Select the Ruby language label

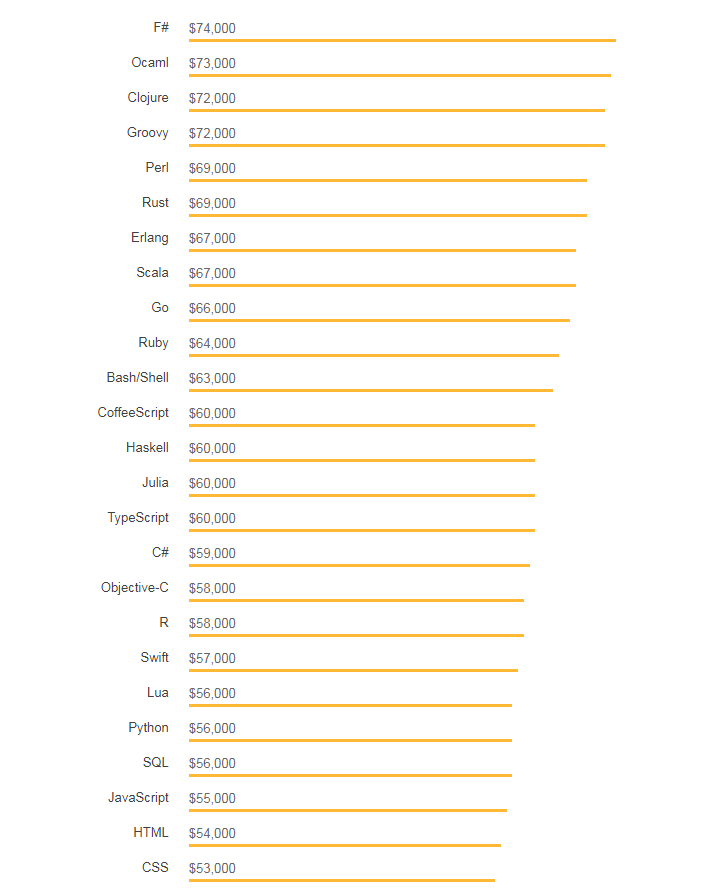(x=153, y=343)
